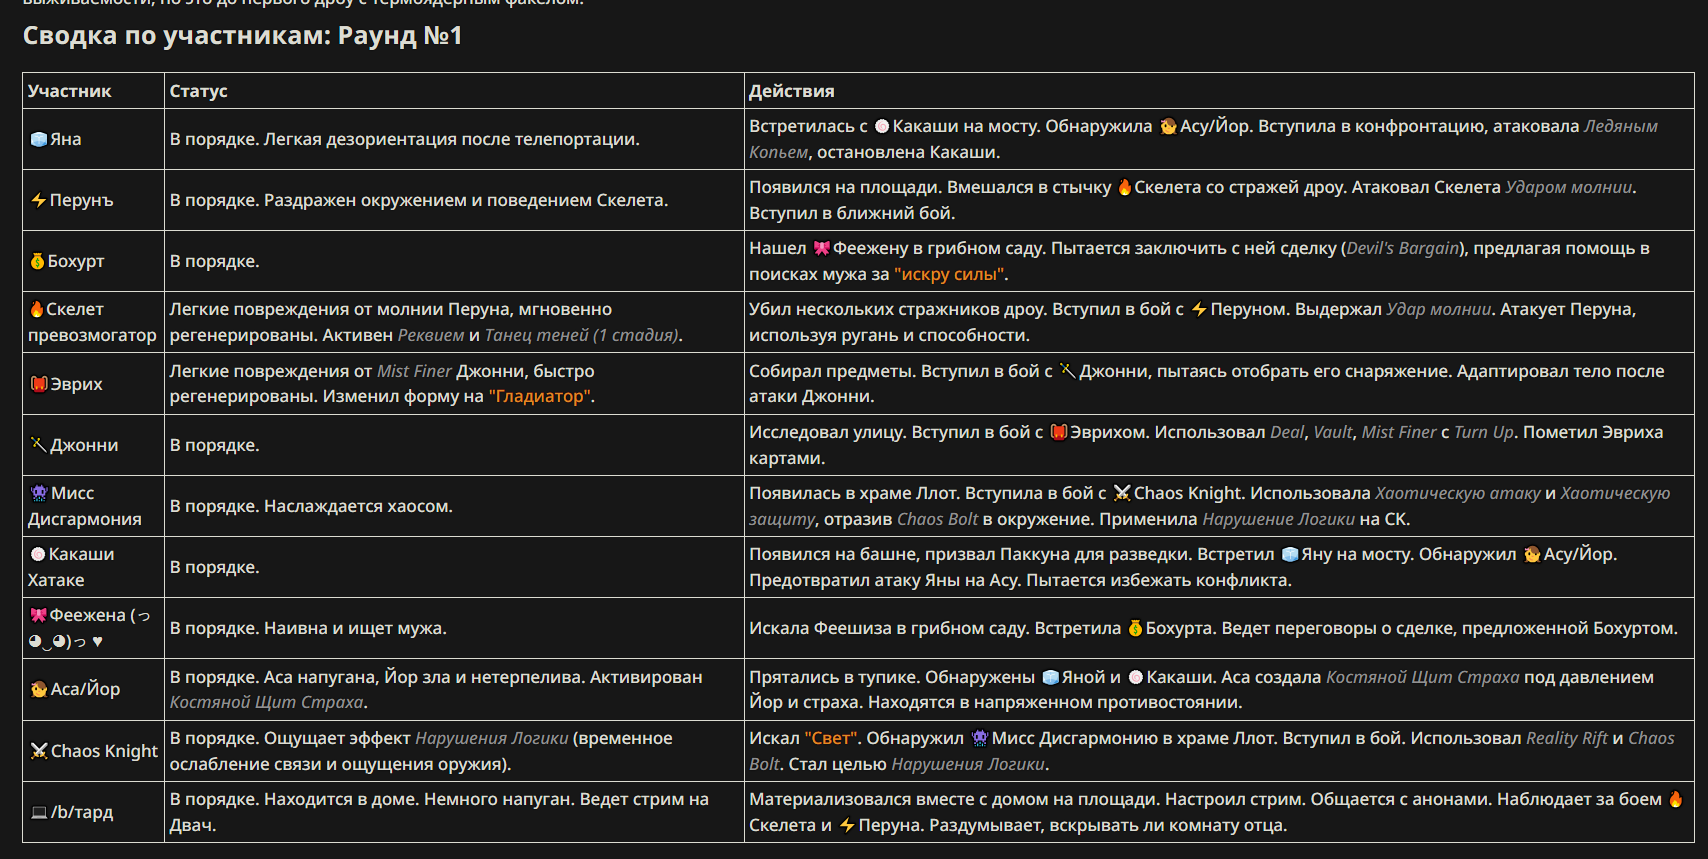Click the italic "Turn Up" in Джонни's actions
The height and width of the screenshot is (859, 1708).
point(1484,432)
